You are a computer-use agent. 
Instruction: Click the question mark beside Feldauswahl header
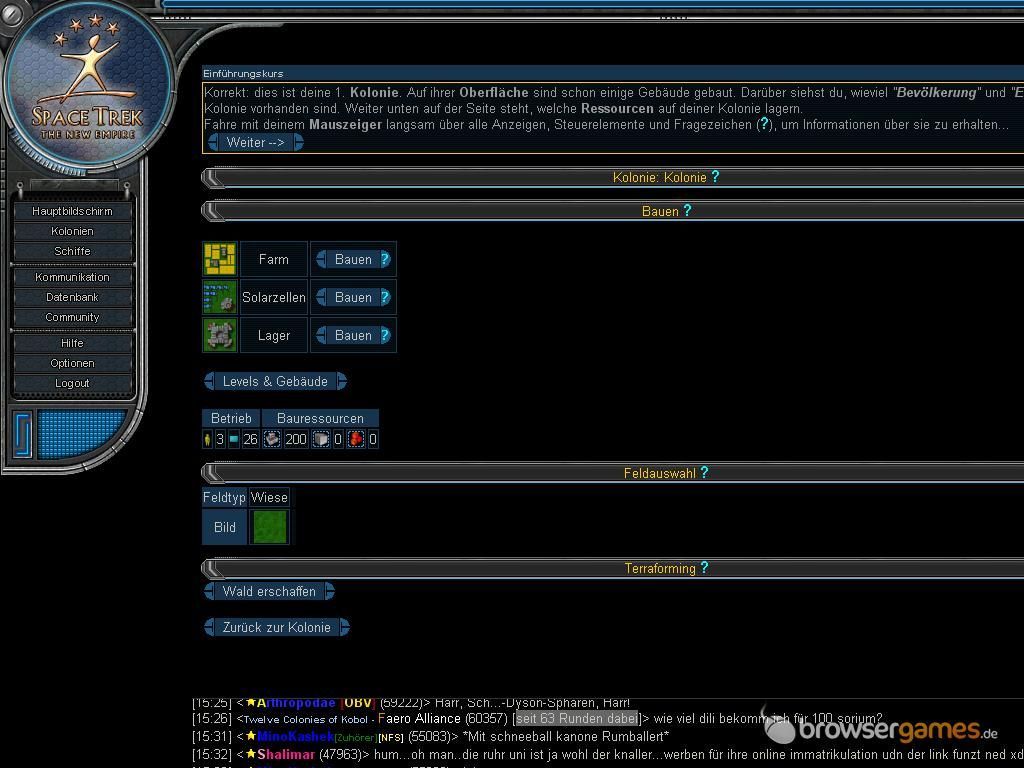704,472
